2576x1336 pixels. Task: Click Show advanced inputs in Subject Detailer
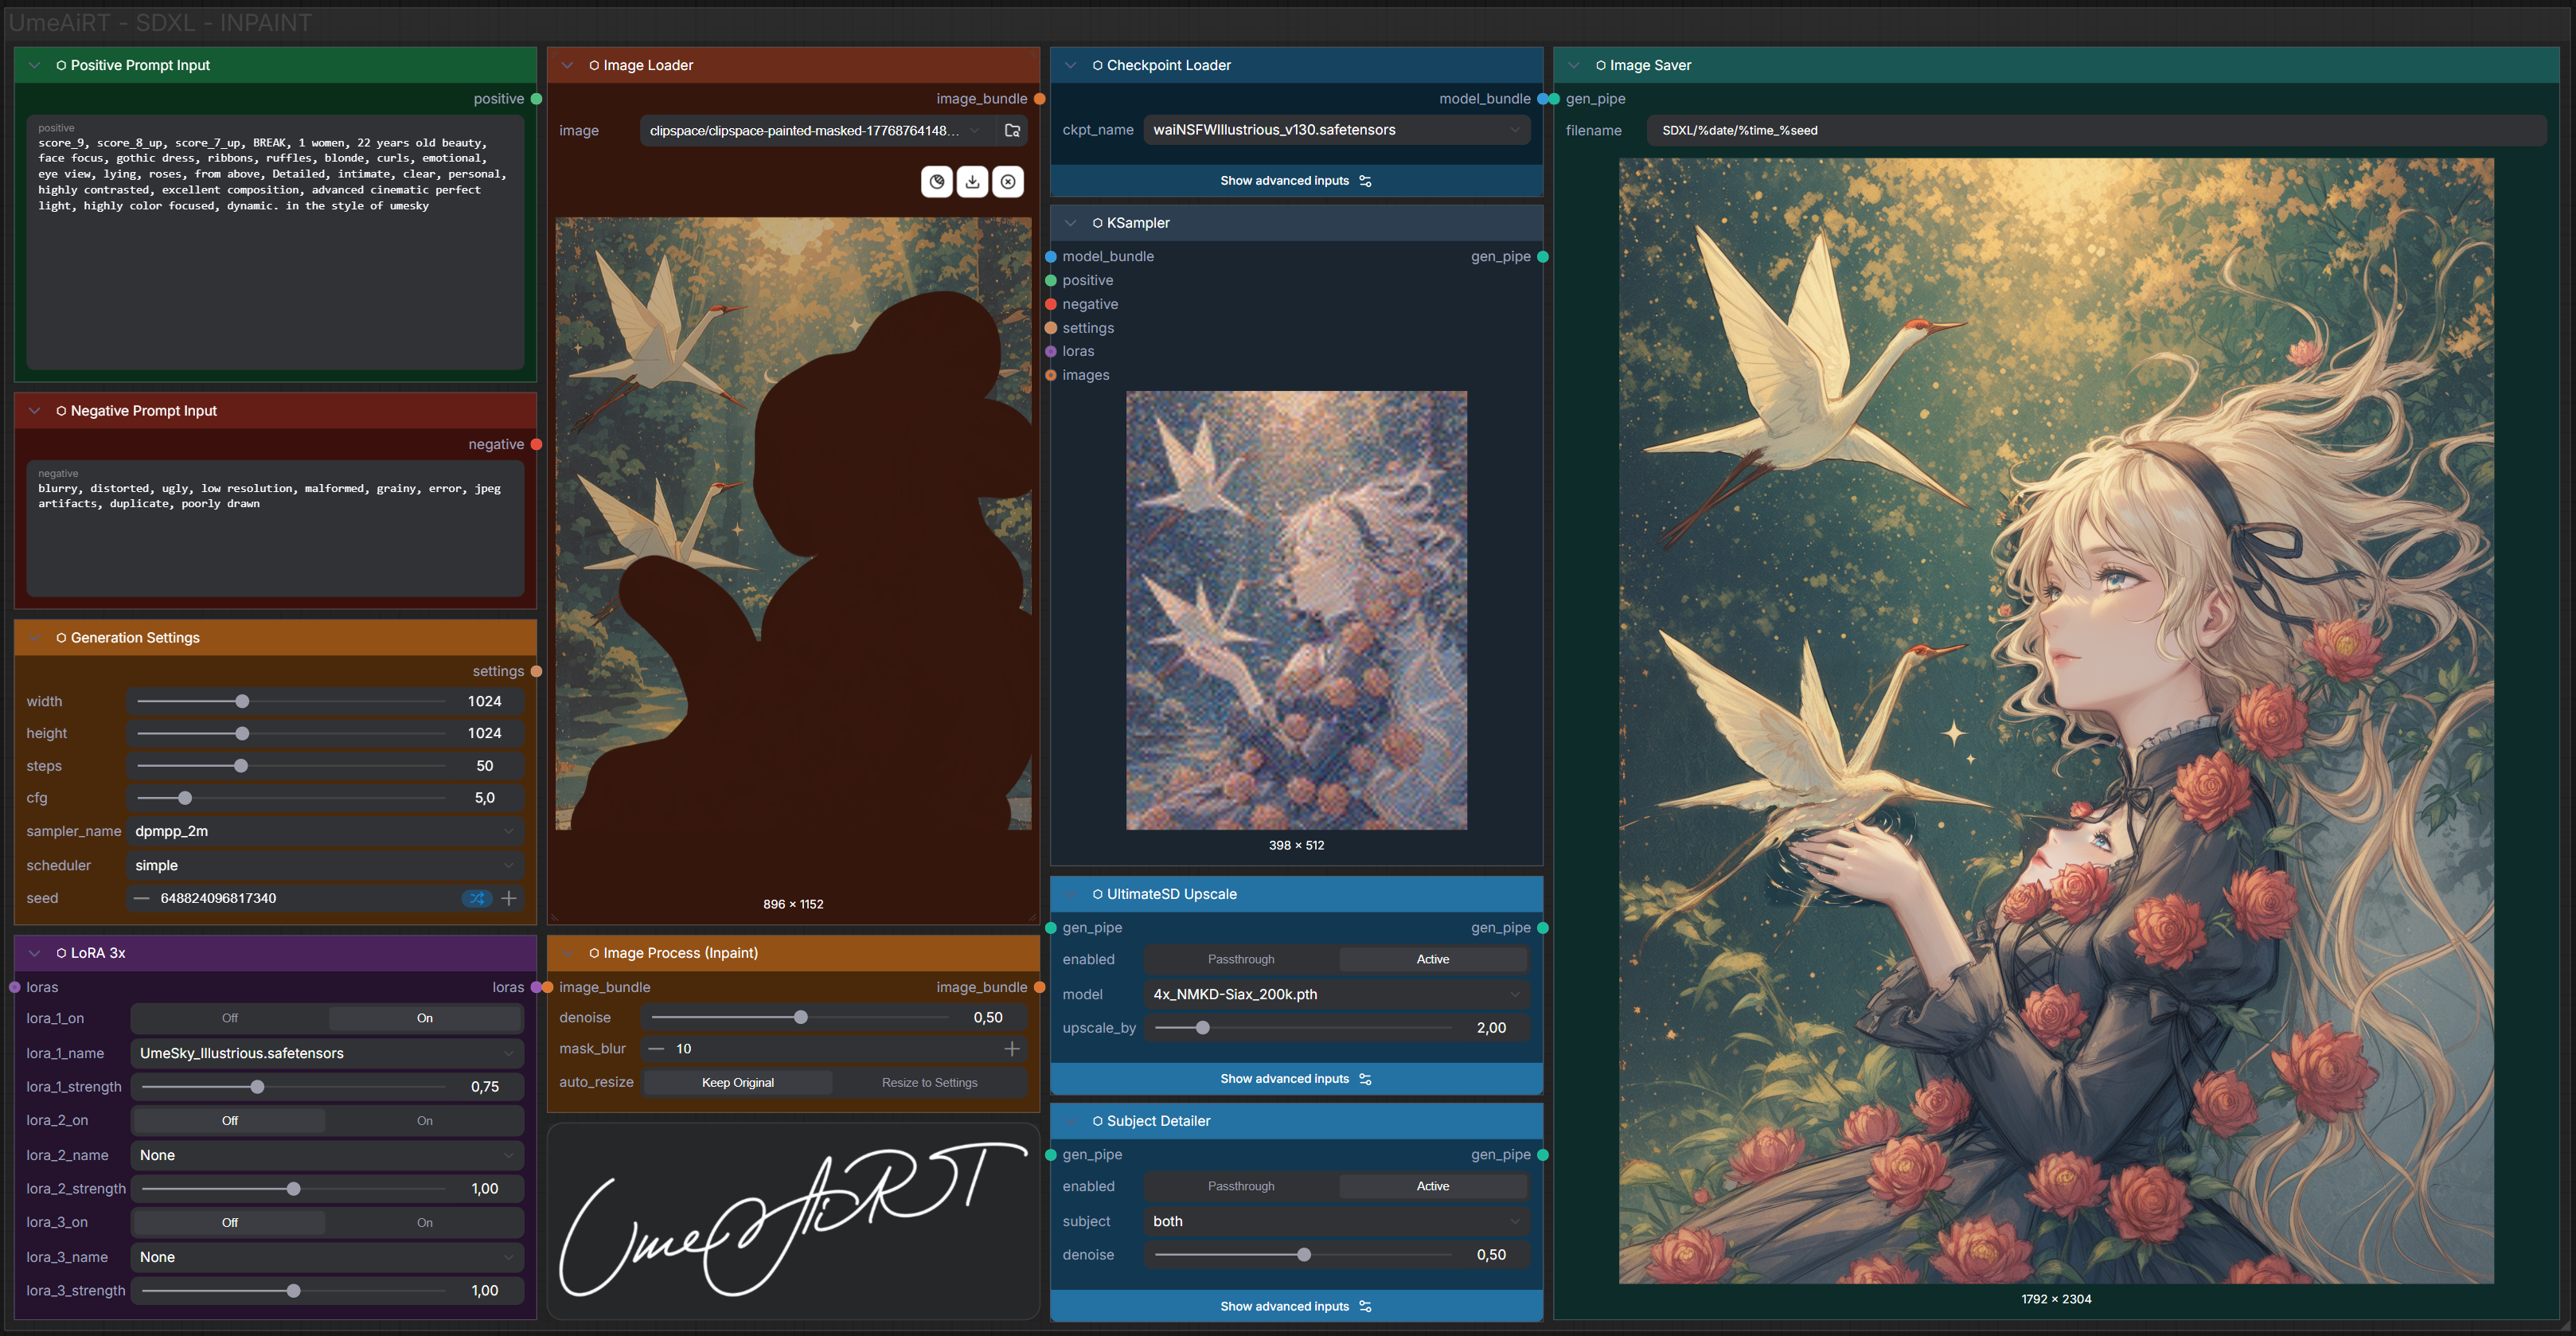coord(1296,1306)
